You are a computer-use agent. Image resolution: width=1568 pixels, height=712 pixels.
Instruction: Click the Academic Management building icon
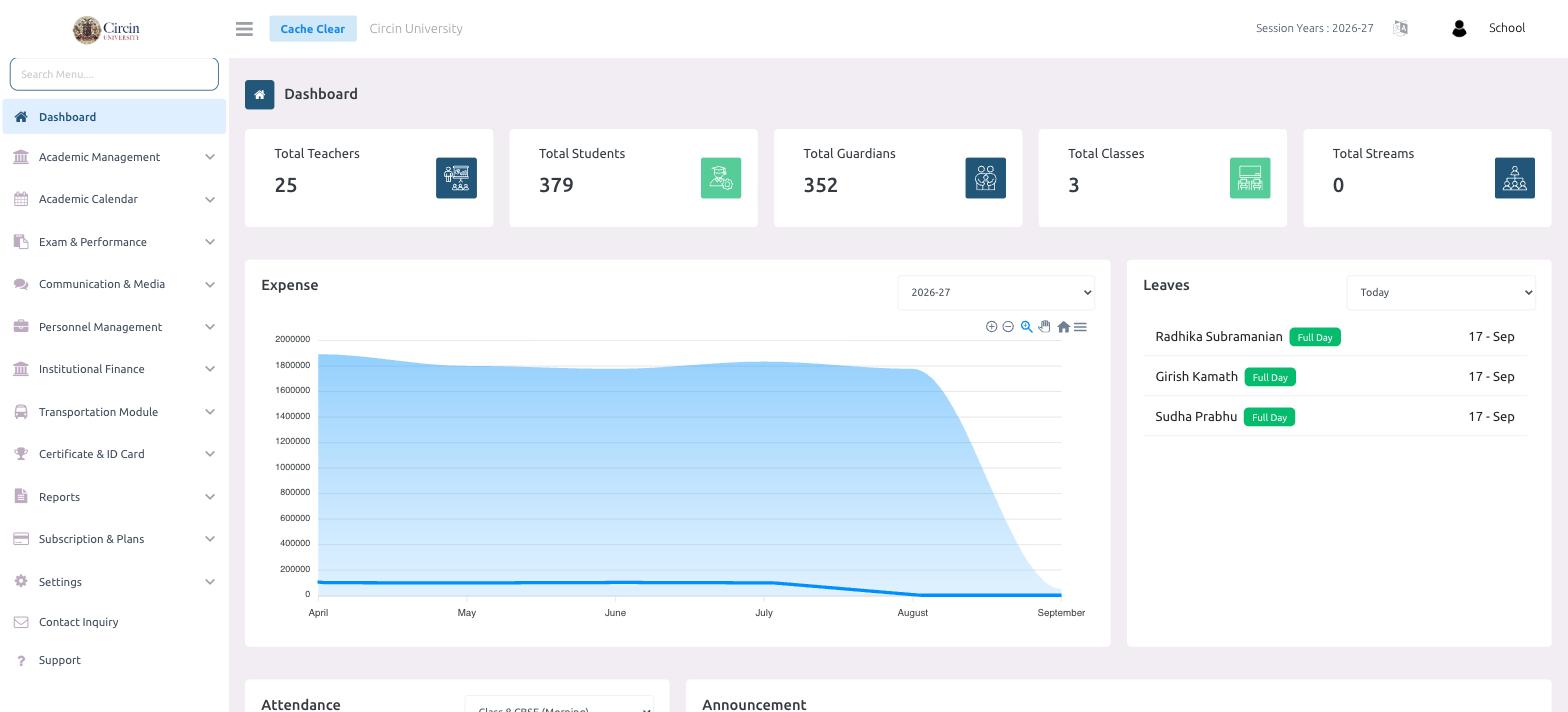pos(21,157)
